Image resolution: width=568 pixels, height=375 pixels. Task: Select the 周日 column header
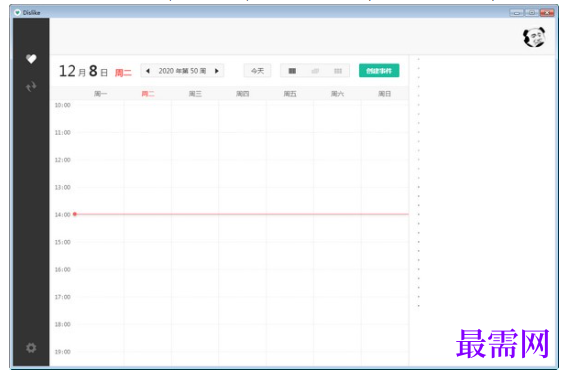tap(384, 94)
